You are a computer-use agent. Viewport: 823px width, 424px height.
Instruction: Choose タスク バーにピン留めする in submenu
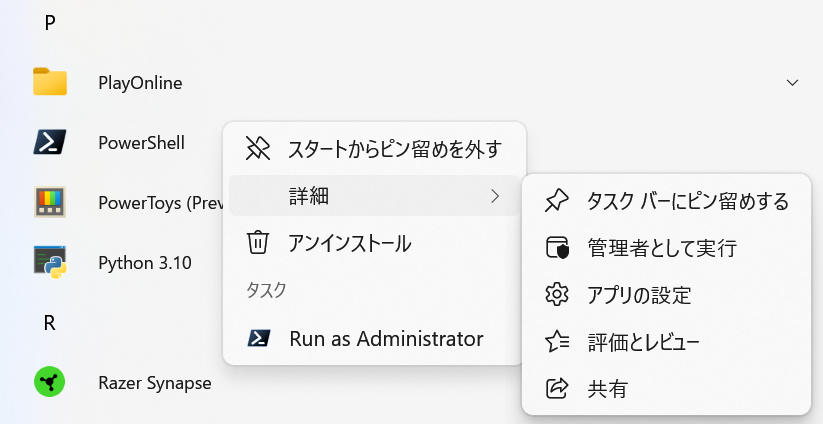click(666, 201)
